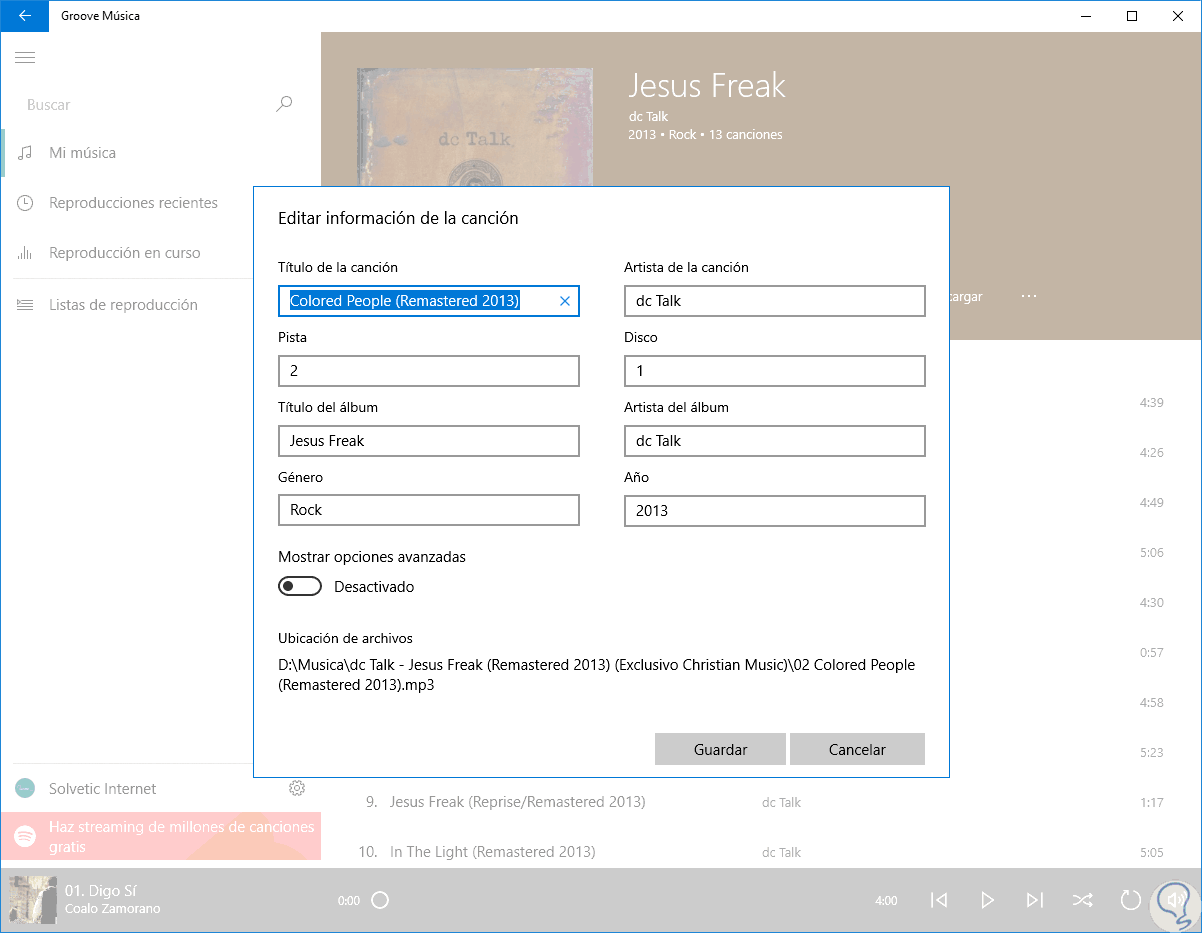This screenshot has width=1202, height=933.
Task: Click the playback progress slider handle
Action: [x=380, y=900]
